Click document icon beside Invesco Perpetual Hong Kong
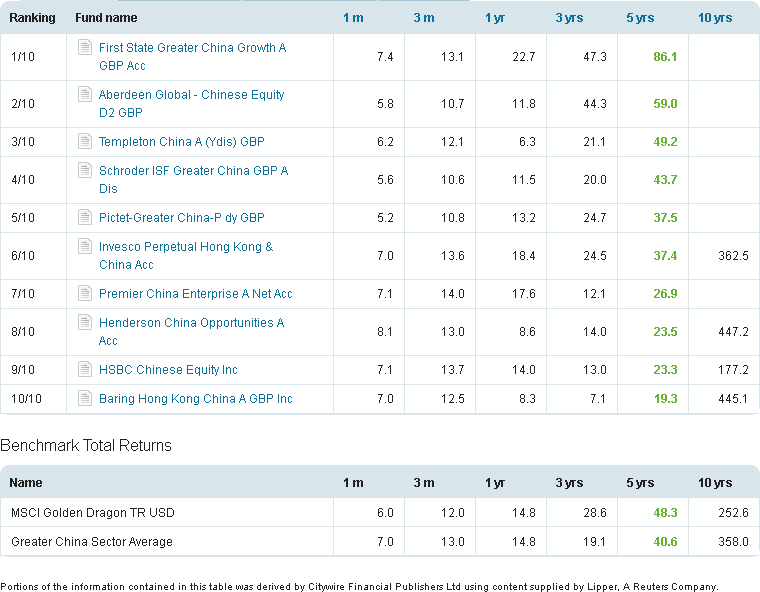Viewport: 760px width, 592px height. point(85,246)
